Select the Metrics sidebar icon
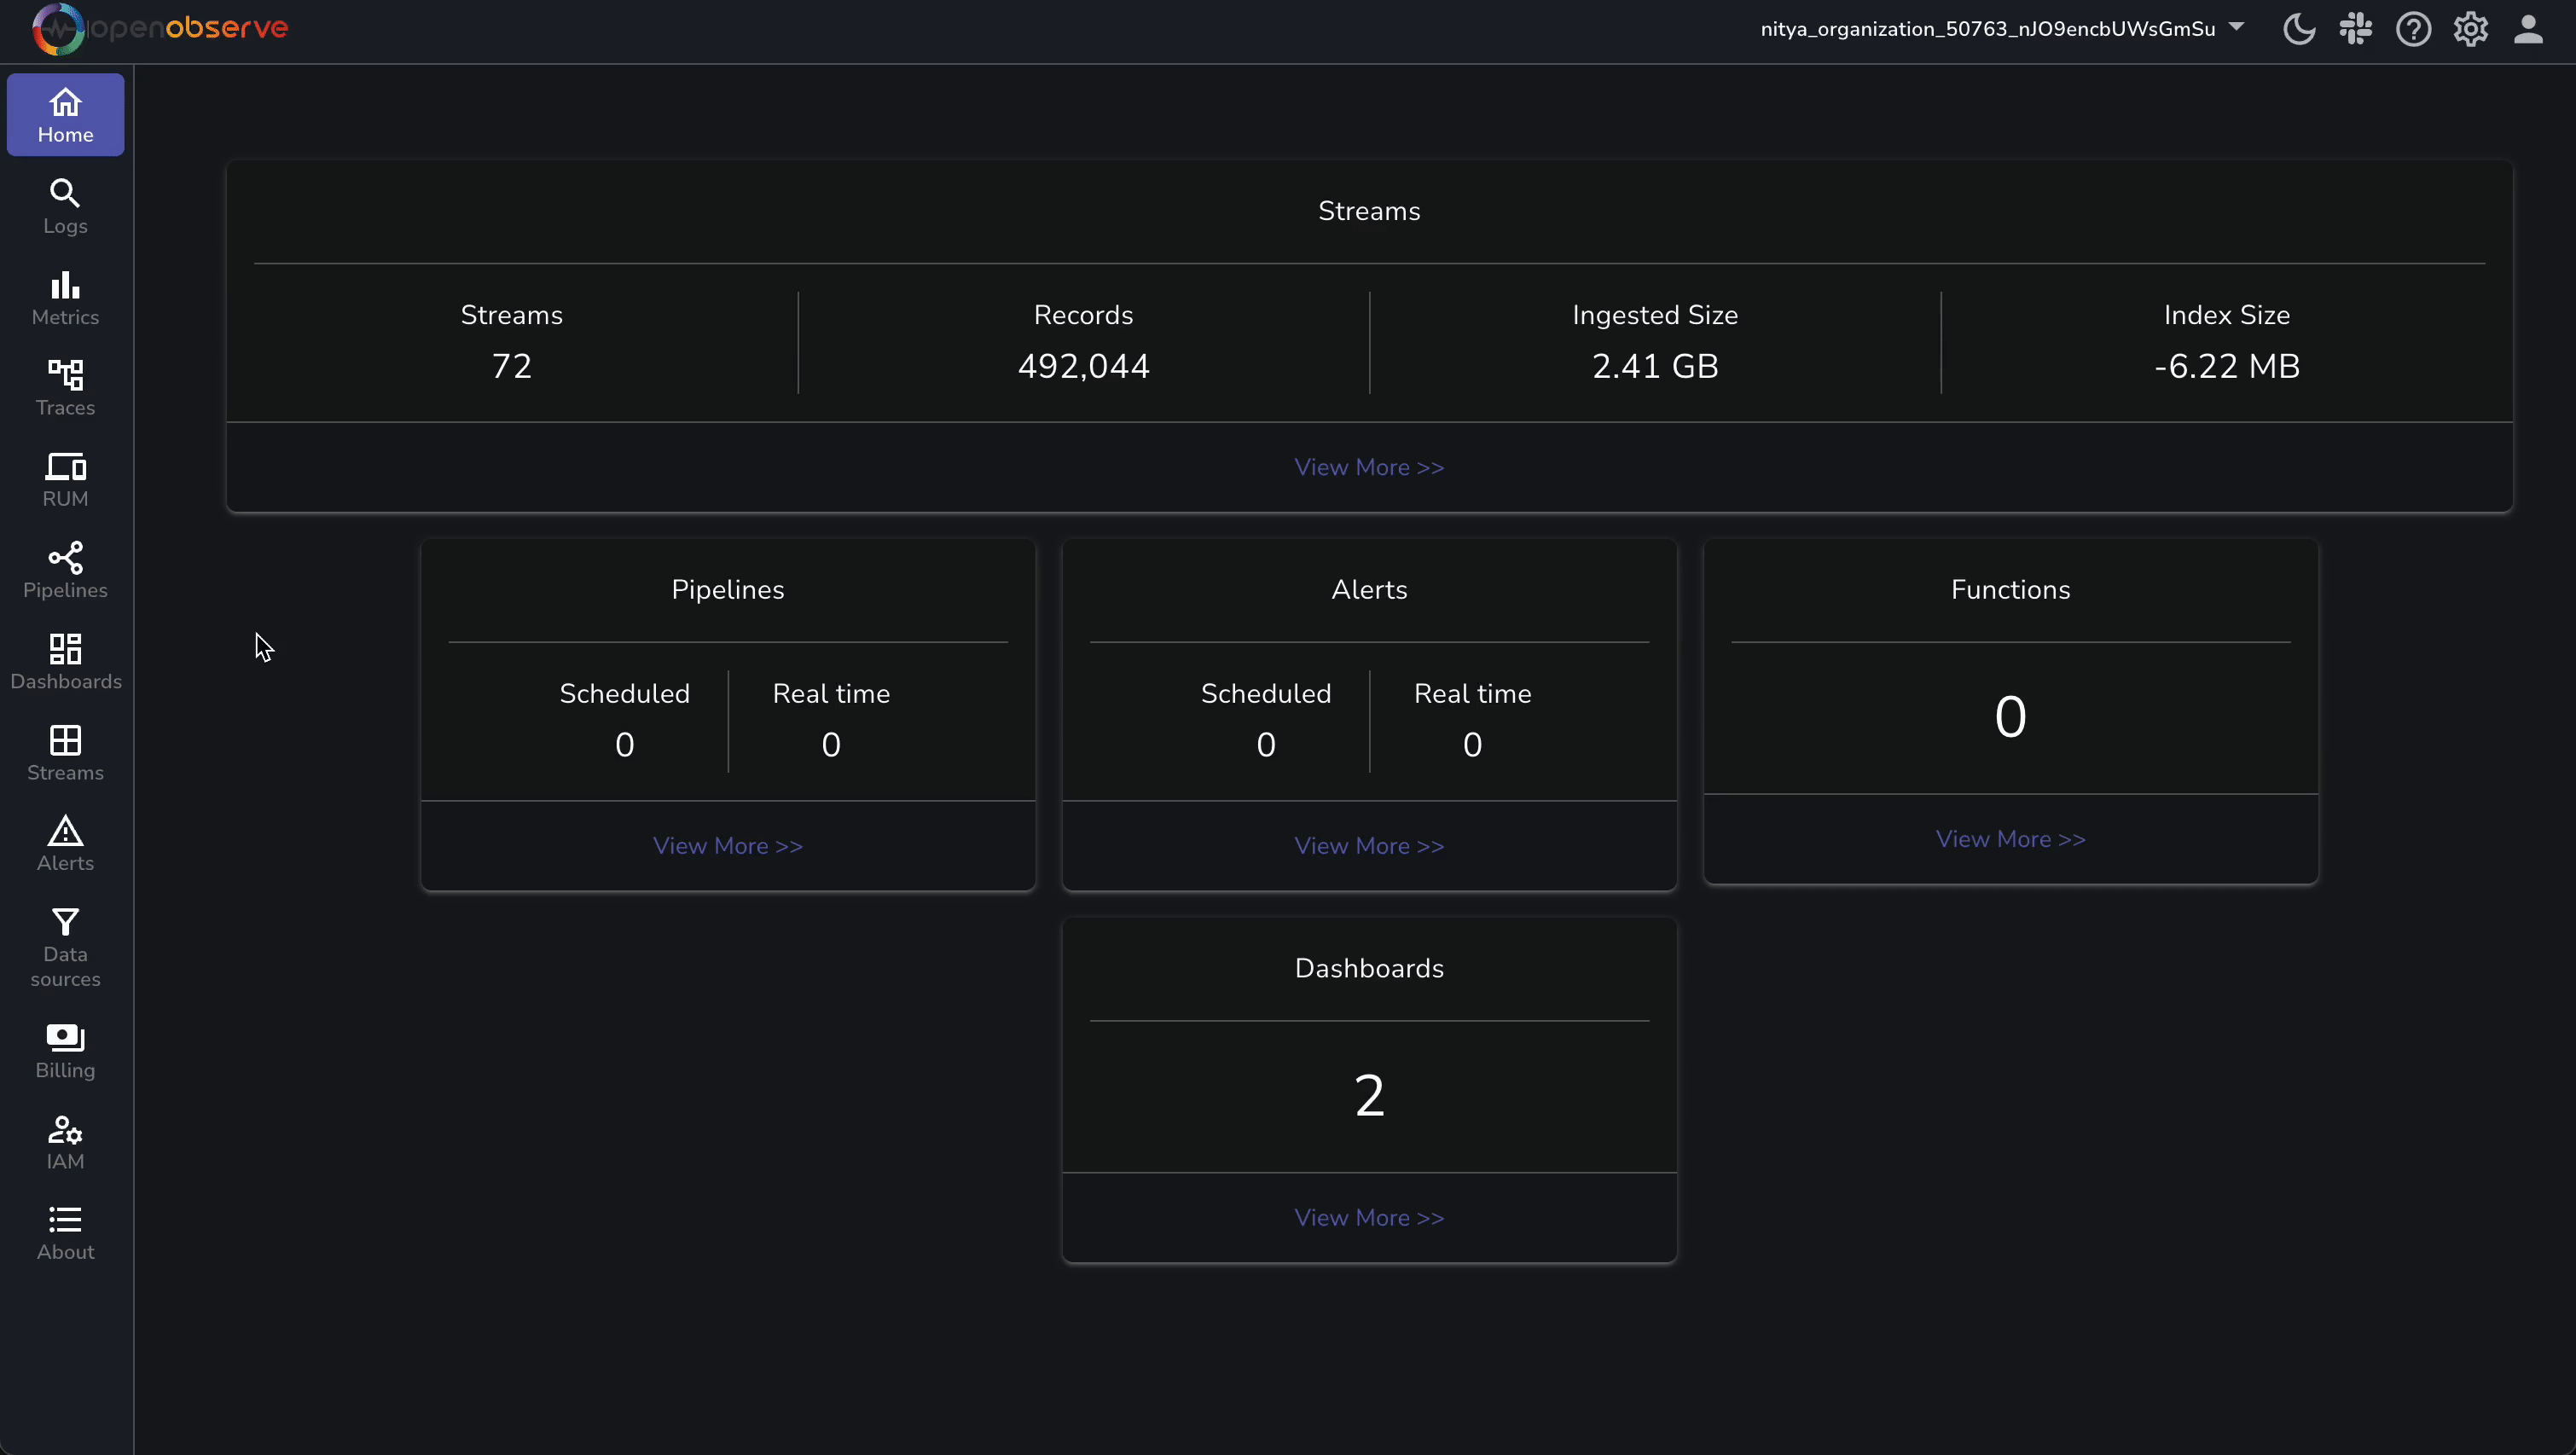The width and height of the screenshot is (2576, 1455). (x=64, y=296)
